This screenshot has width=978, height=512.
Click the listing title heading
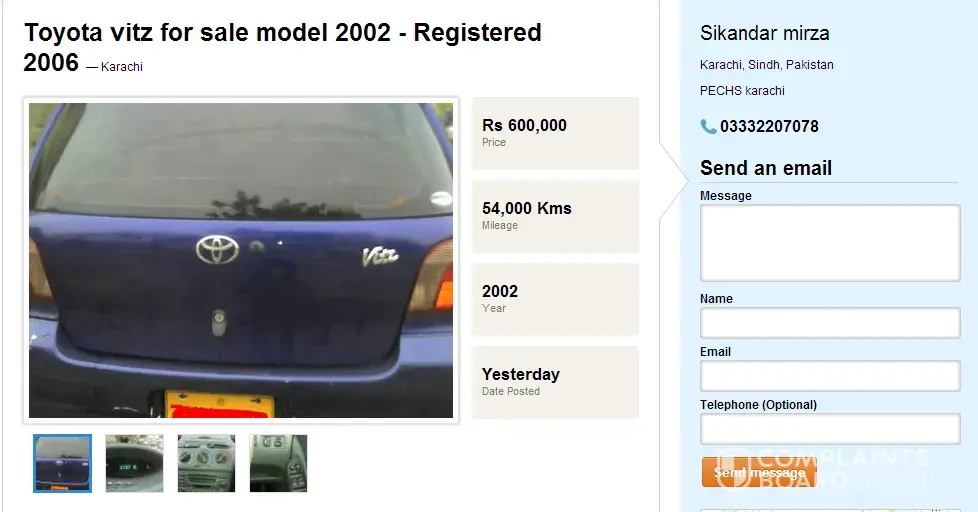coord(283,47)
